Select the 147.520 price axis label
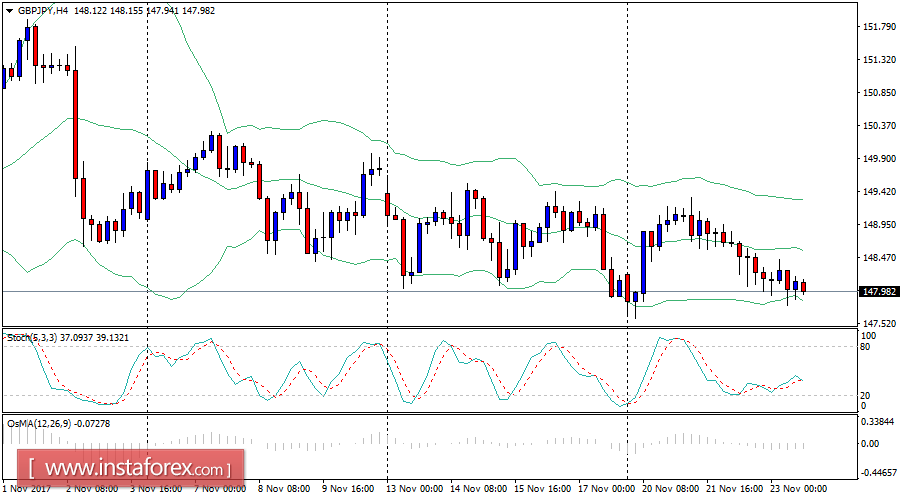This screenshot has width=900, height=500. 879,324
